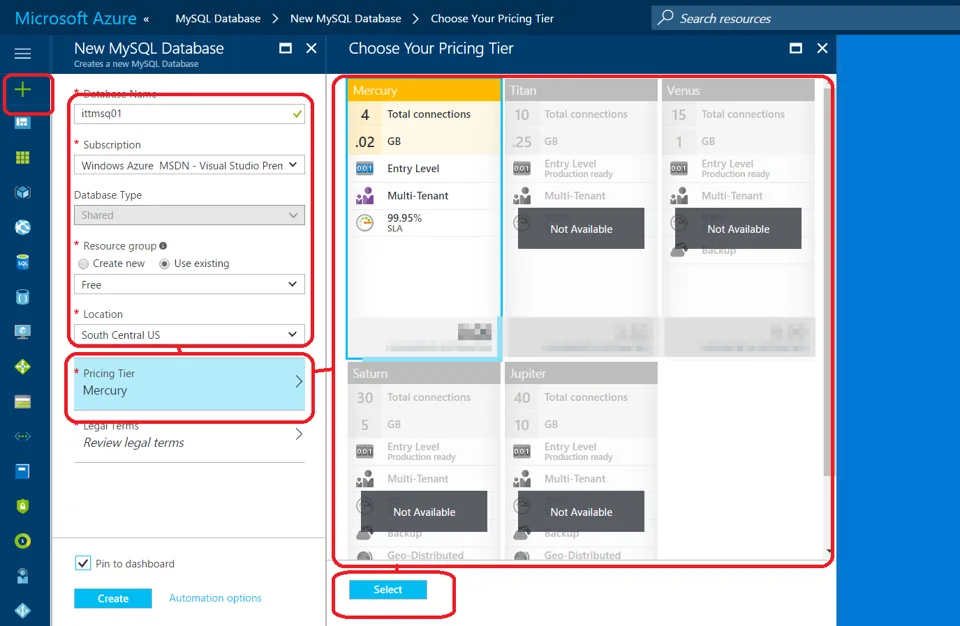Open Resource groups cube icon in sidebar
The height and width of the screenshot is (626, 960).
click(x=23, y=192)
